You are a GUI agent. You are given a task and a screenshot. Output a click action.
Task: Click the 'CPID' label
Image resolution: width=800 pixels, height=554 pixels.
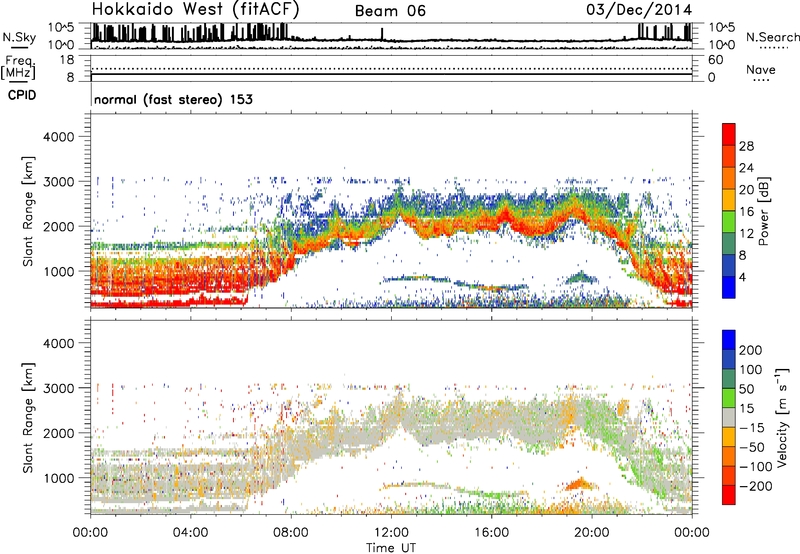click(22, 95)
